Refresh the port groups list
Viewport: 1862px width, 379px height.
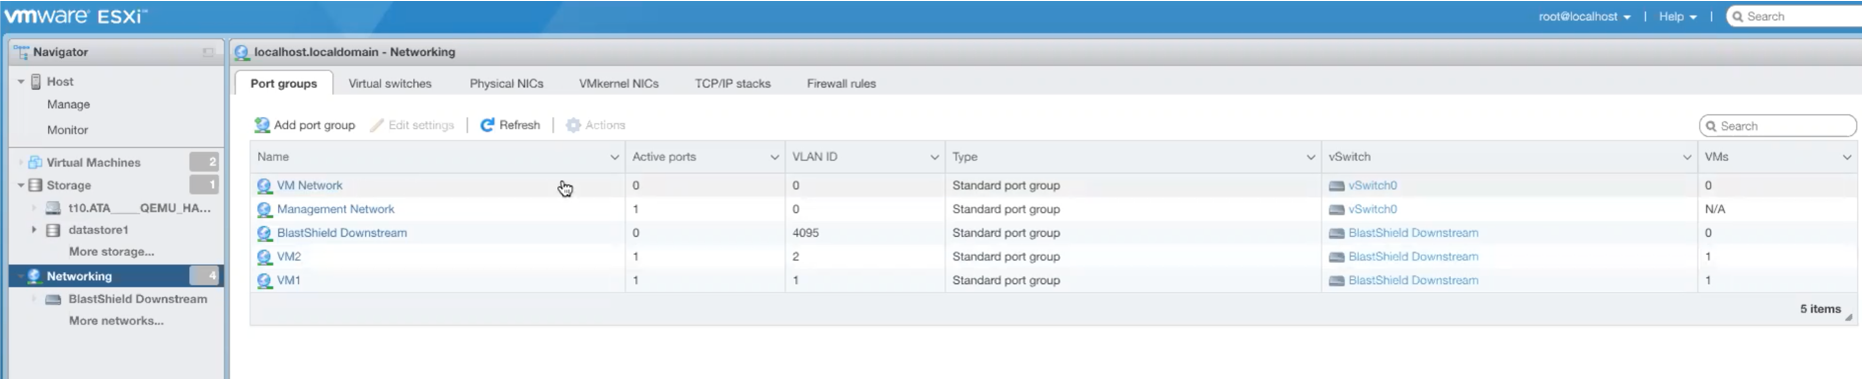point(510,125)
